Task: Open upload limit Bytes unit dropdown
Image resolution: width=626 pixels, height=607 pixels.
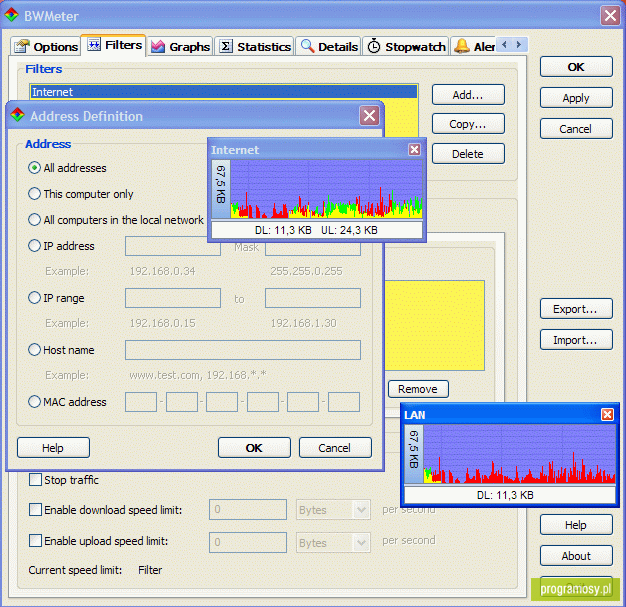Action: coord(361,542)
